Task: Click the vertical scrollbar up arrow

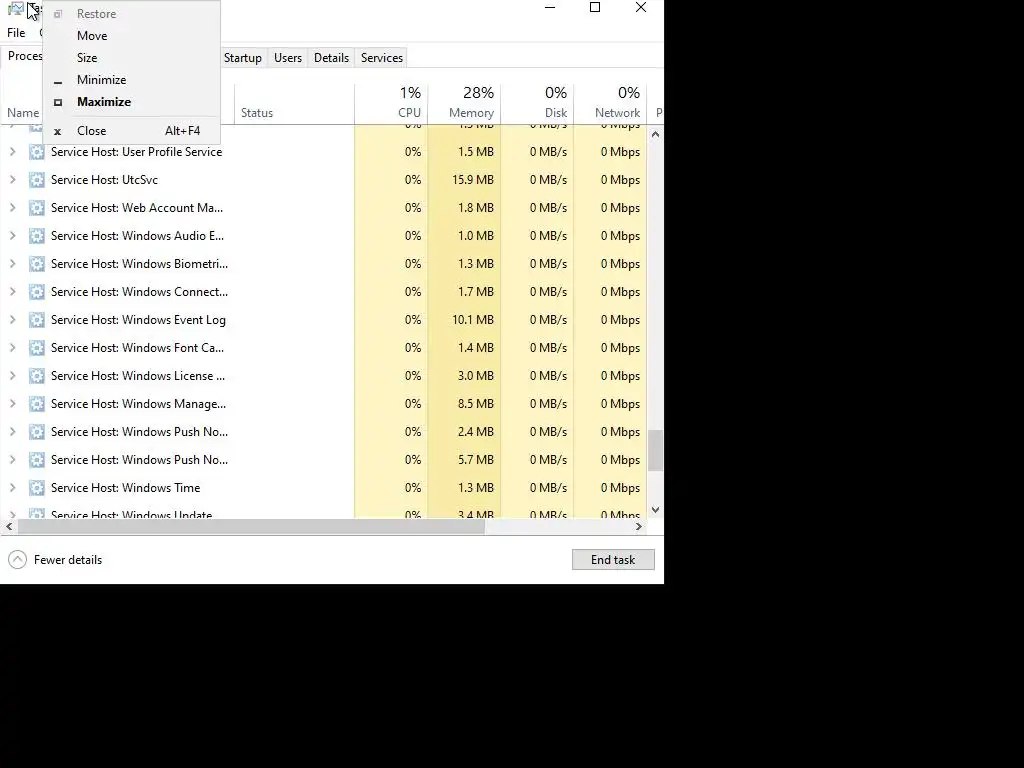Action: point(656,135)
